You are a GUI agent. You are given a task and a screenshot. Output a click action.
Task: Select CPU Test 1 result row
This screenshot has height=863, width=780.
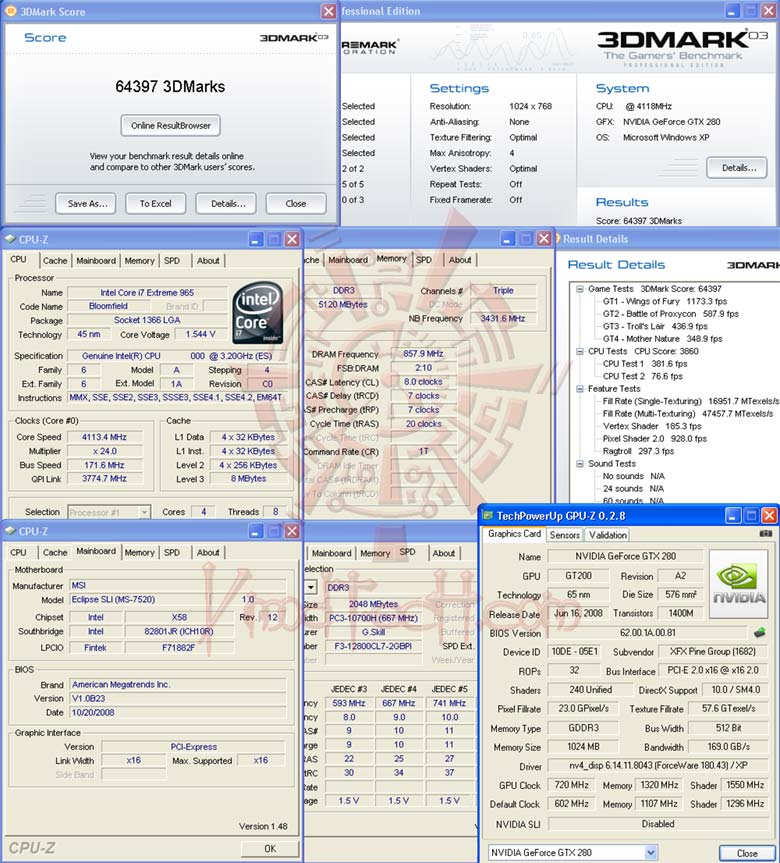click(x=645, y=364)
